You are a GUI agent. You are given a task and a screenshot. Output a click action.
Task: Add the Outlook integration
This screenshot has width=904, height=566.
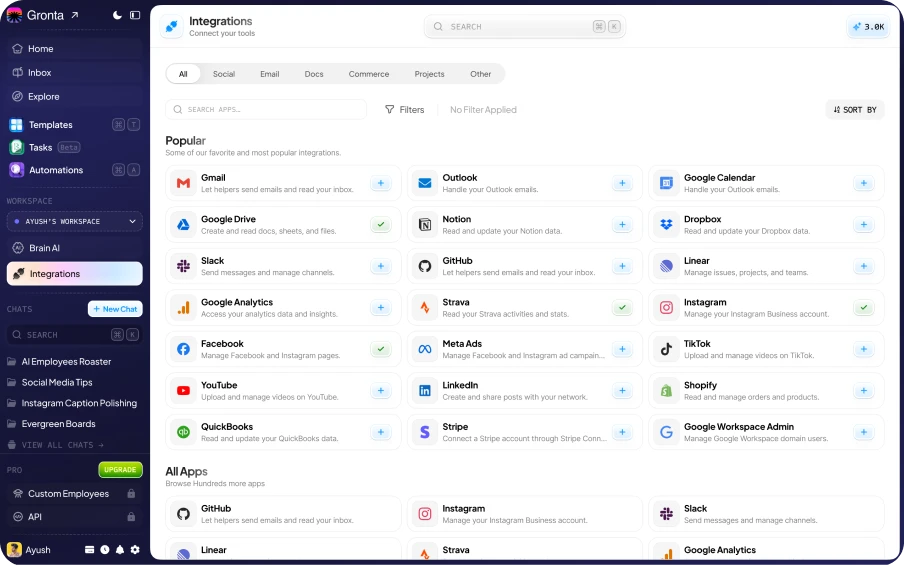(622, 183)
